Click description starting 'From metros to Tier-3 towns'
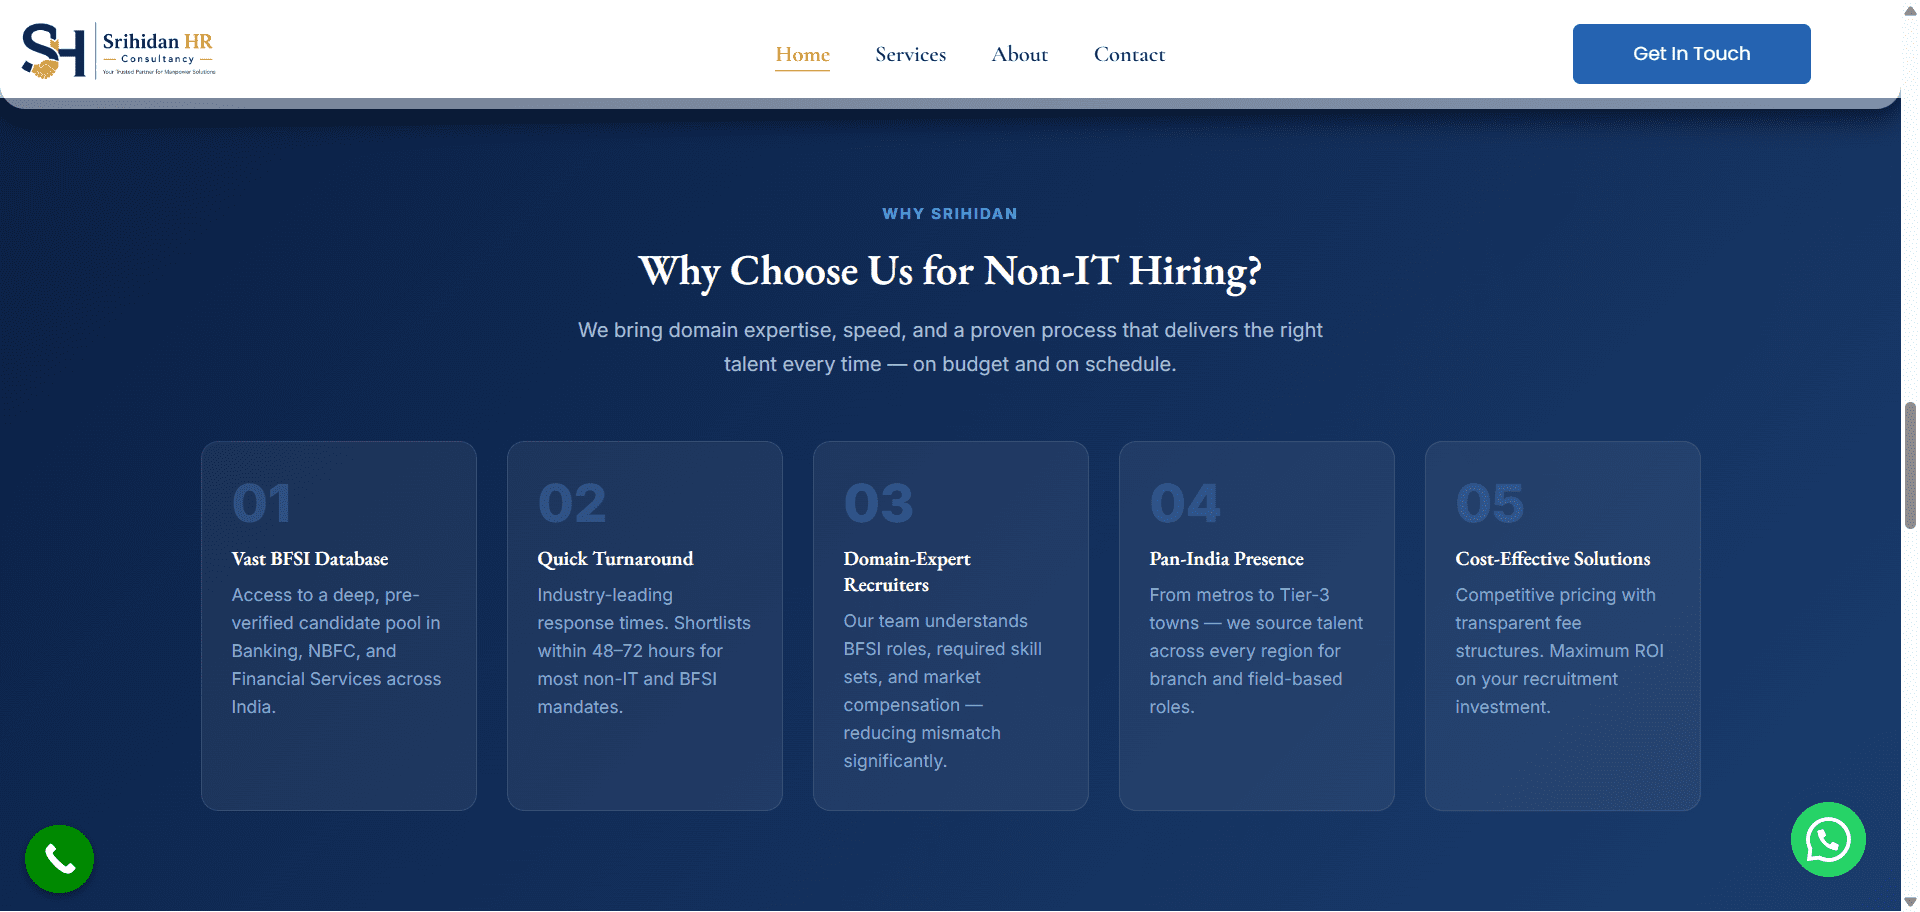 pyautogui.click(x=1256, y=651)
